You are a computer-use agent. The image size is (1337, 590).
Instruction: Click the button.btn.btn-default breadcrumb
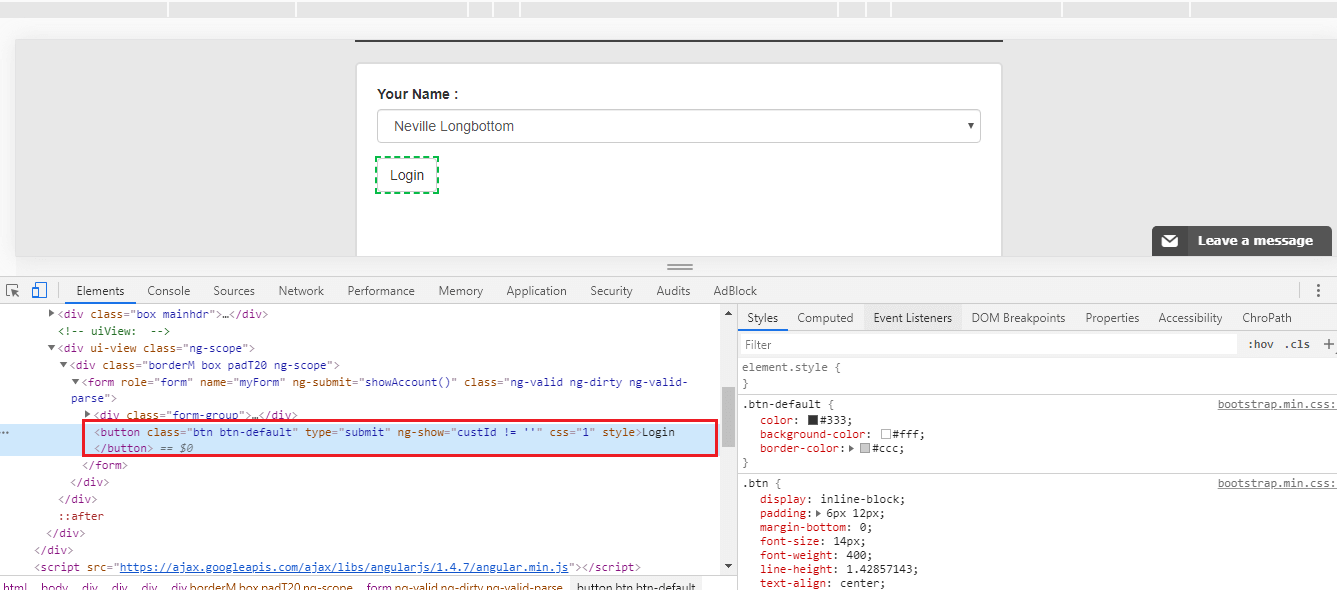tap(636, 587)
